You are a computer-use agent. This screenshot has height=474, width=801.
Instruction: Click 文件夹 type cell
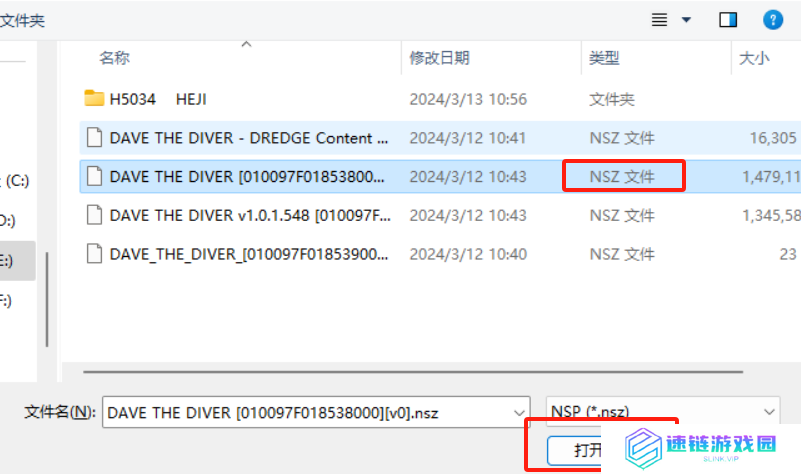611,99
